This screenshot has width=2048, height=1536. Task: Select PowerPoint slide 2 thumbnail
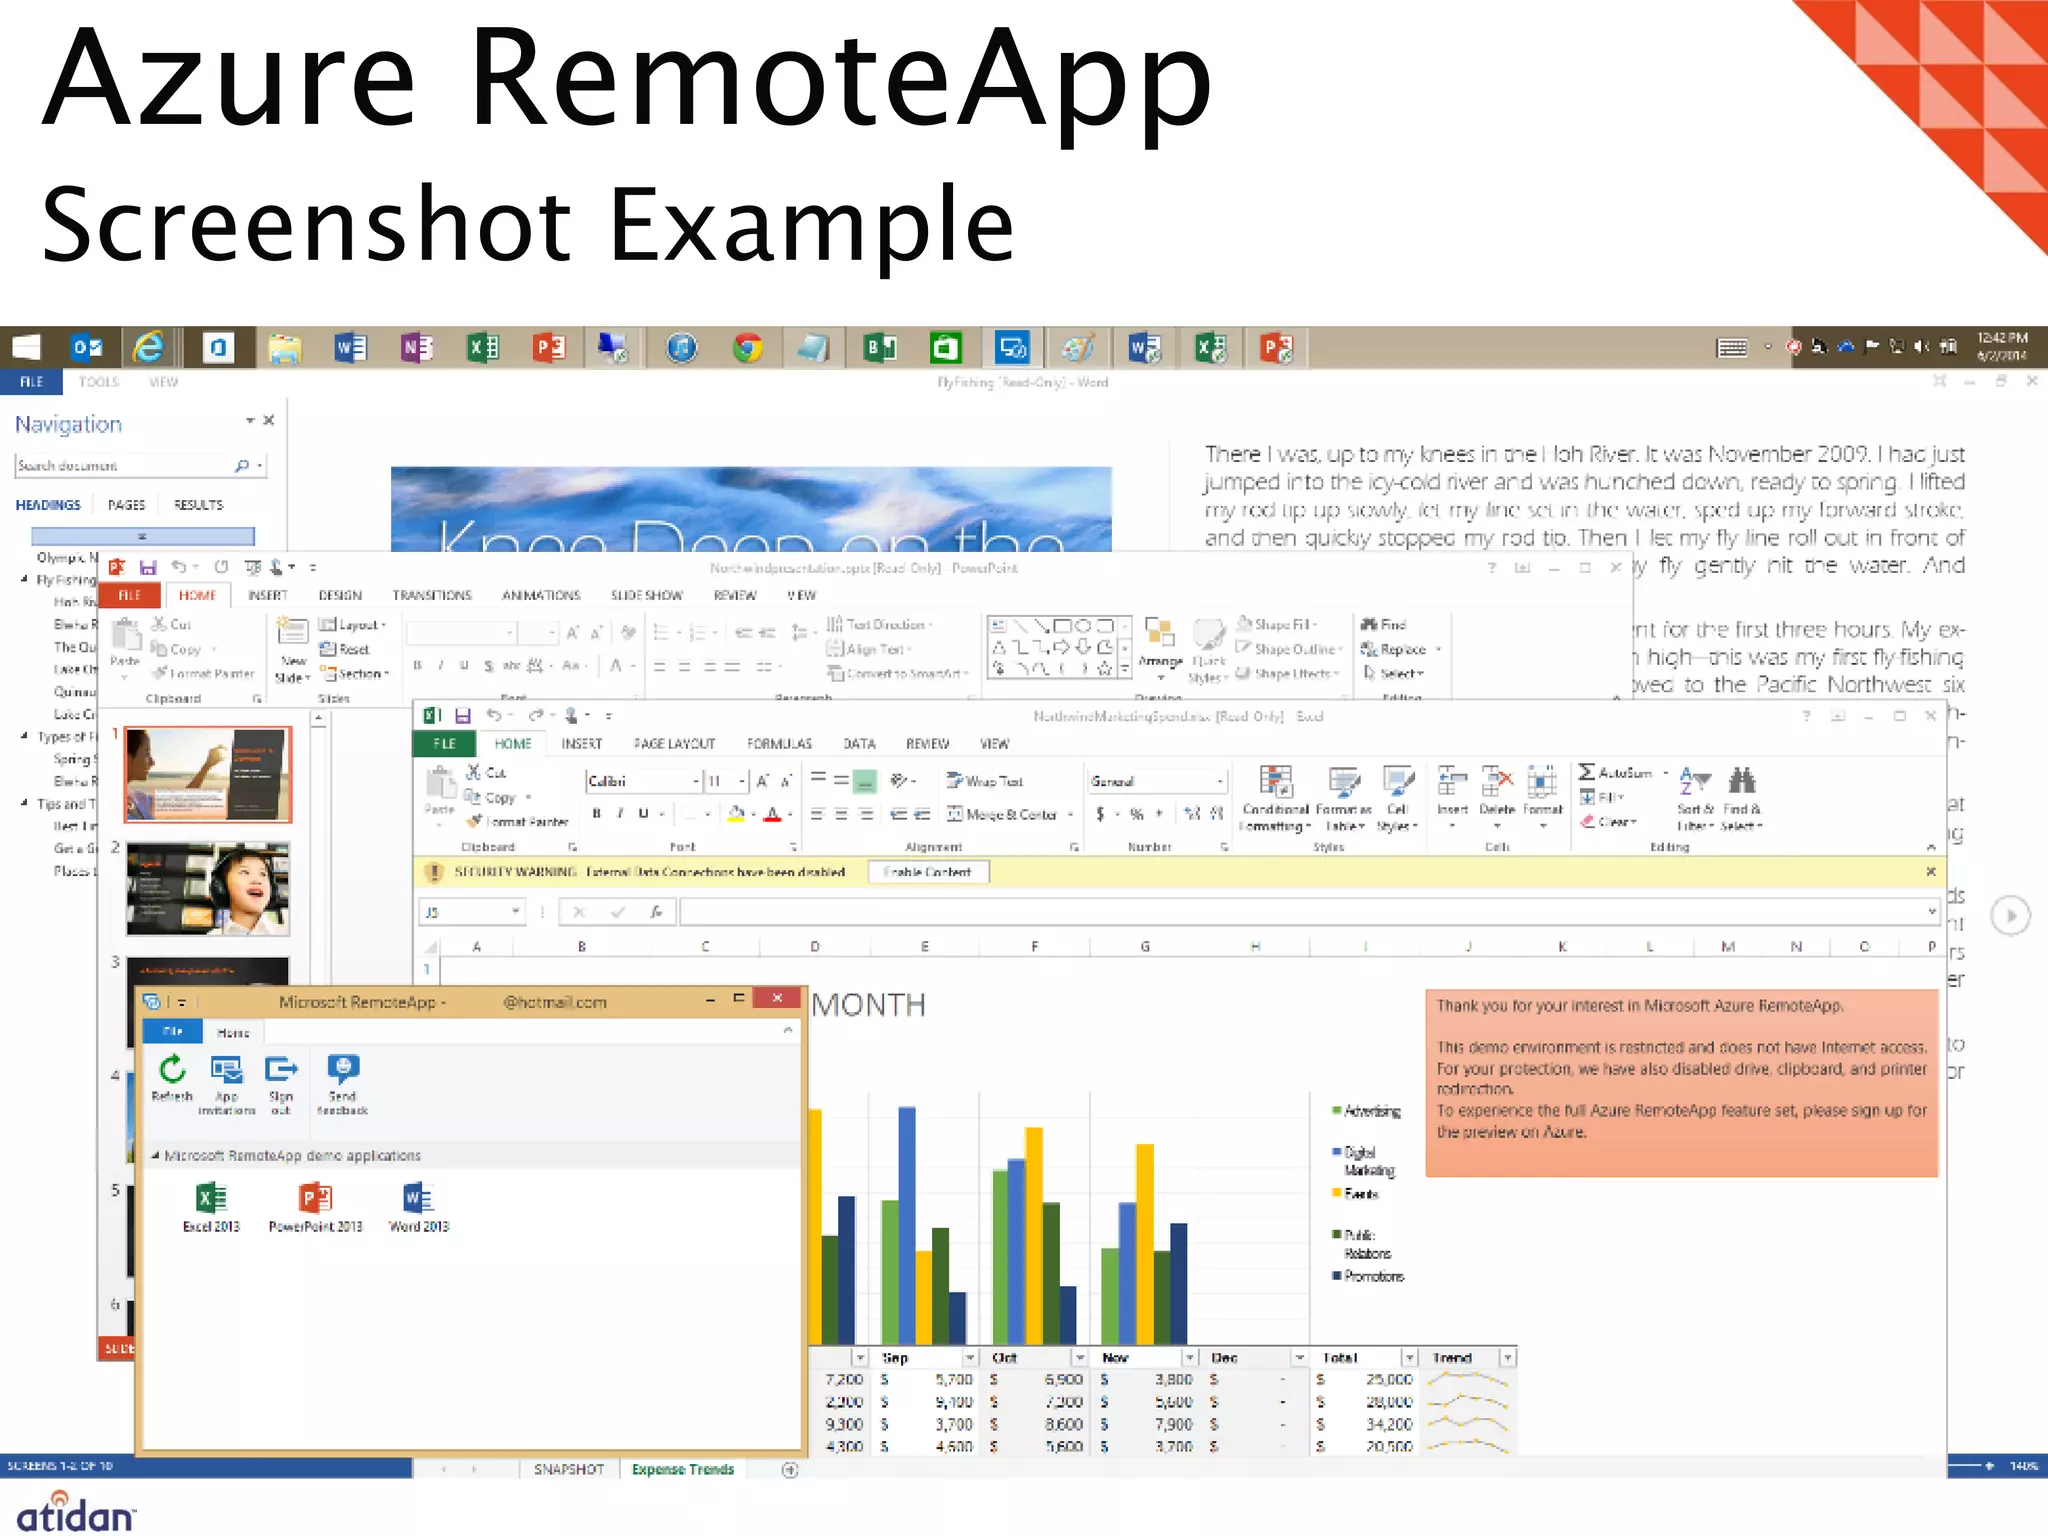pyautogui.click(x=207, y=889)
